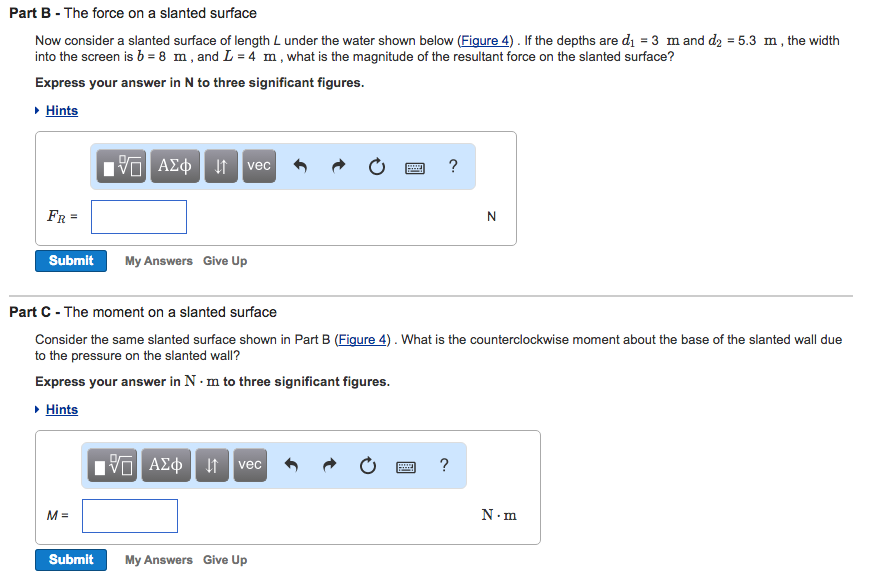The height and width of the screenshot is (576, 875).
Task: Click the FR answer input box
Action: point(139,217)
